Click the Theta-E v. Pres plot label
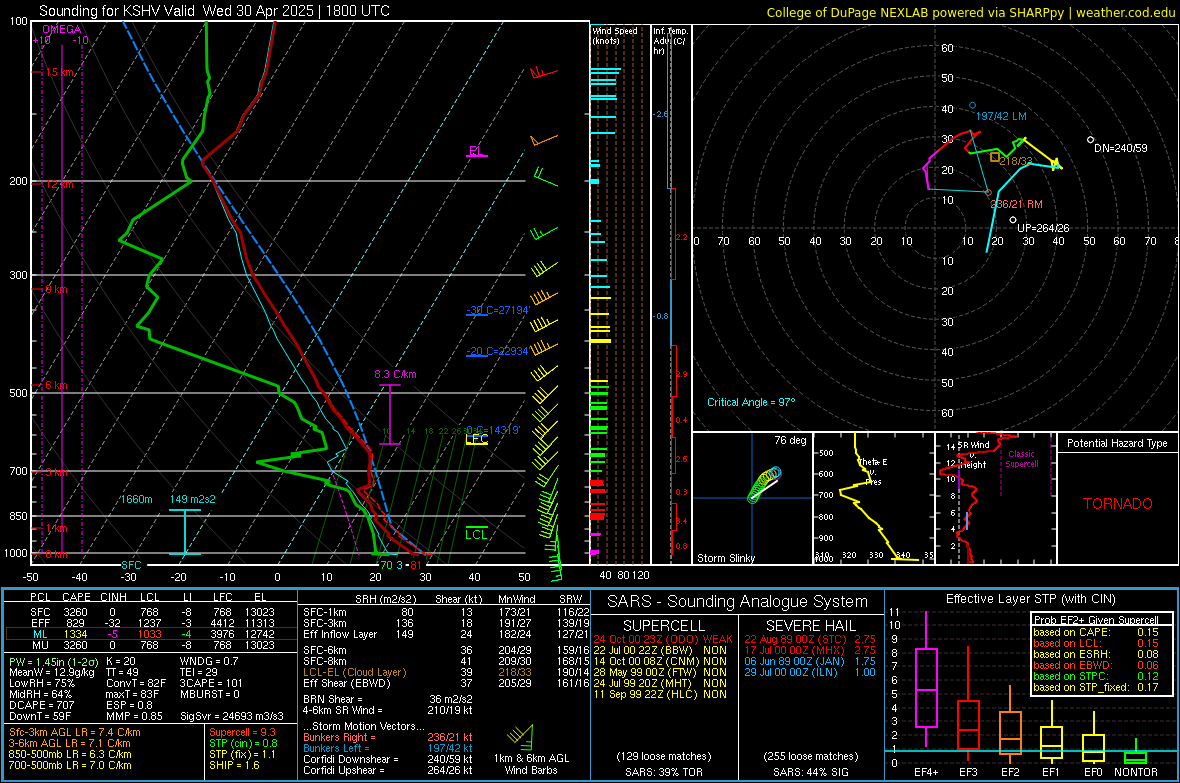Viewport: 1180px width, 783px height. (x=873, y=471)
